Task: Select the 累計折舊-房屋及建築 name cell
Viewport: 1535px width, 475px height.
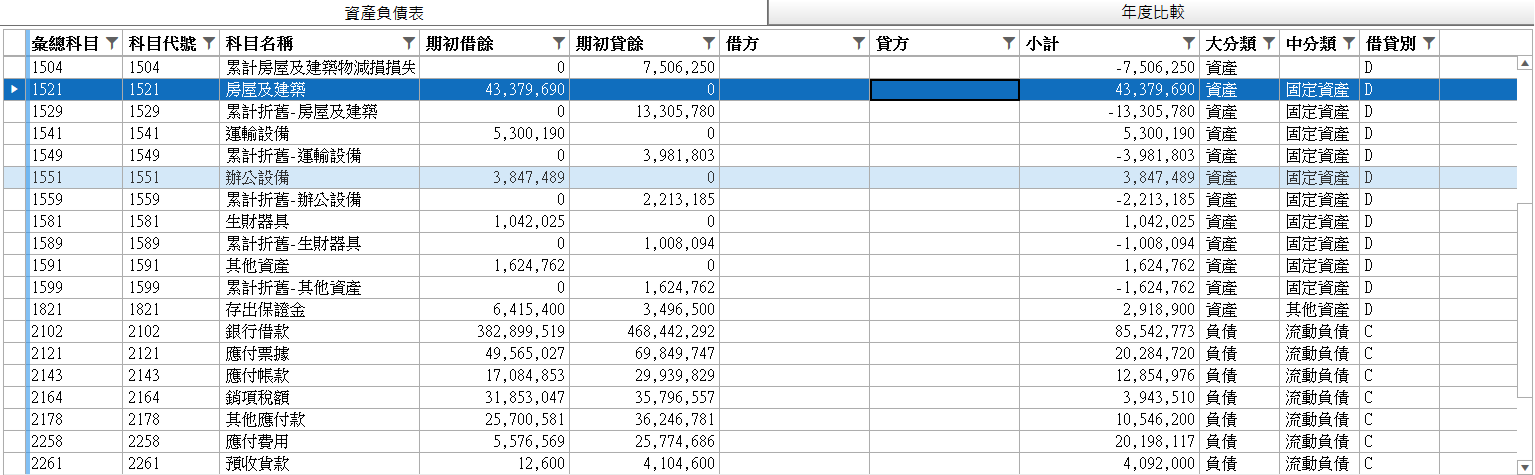Action: click(x=321, y=112)
